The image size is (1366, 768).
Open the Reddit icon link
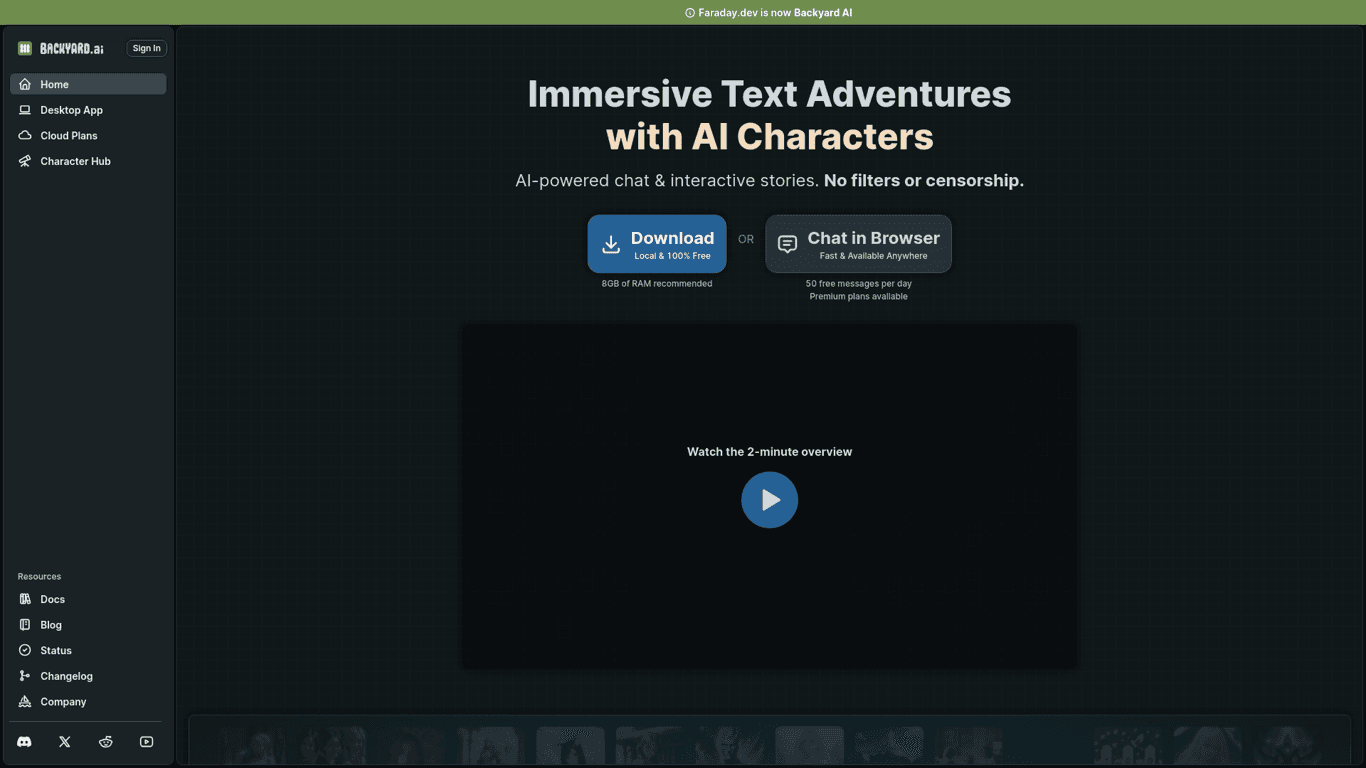pyautogui.click(x=106, y=742)
